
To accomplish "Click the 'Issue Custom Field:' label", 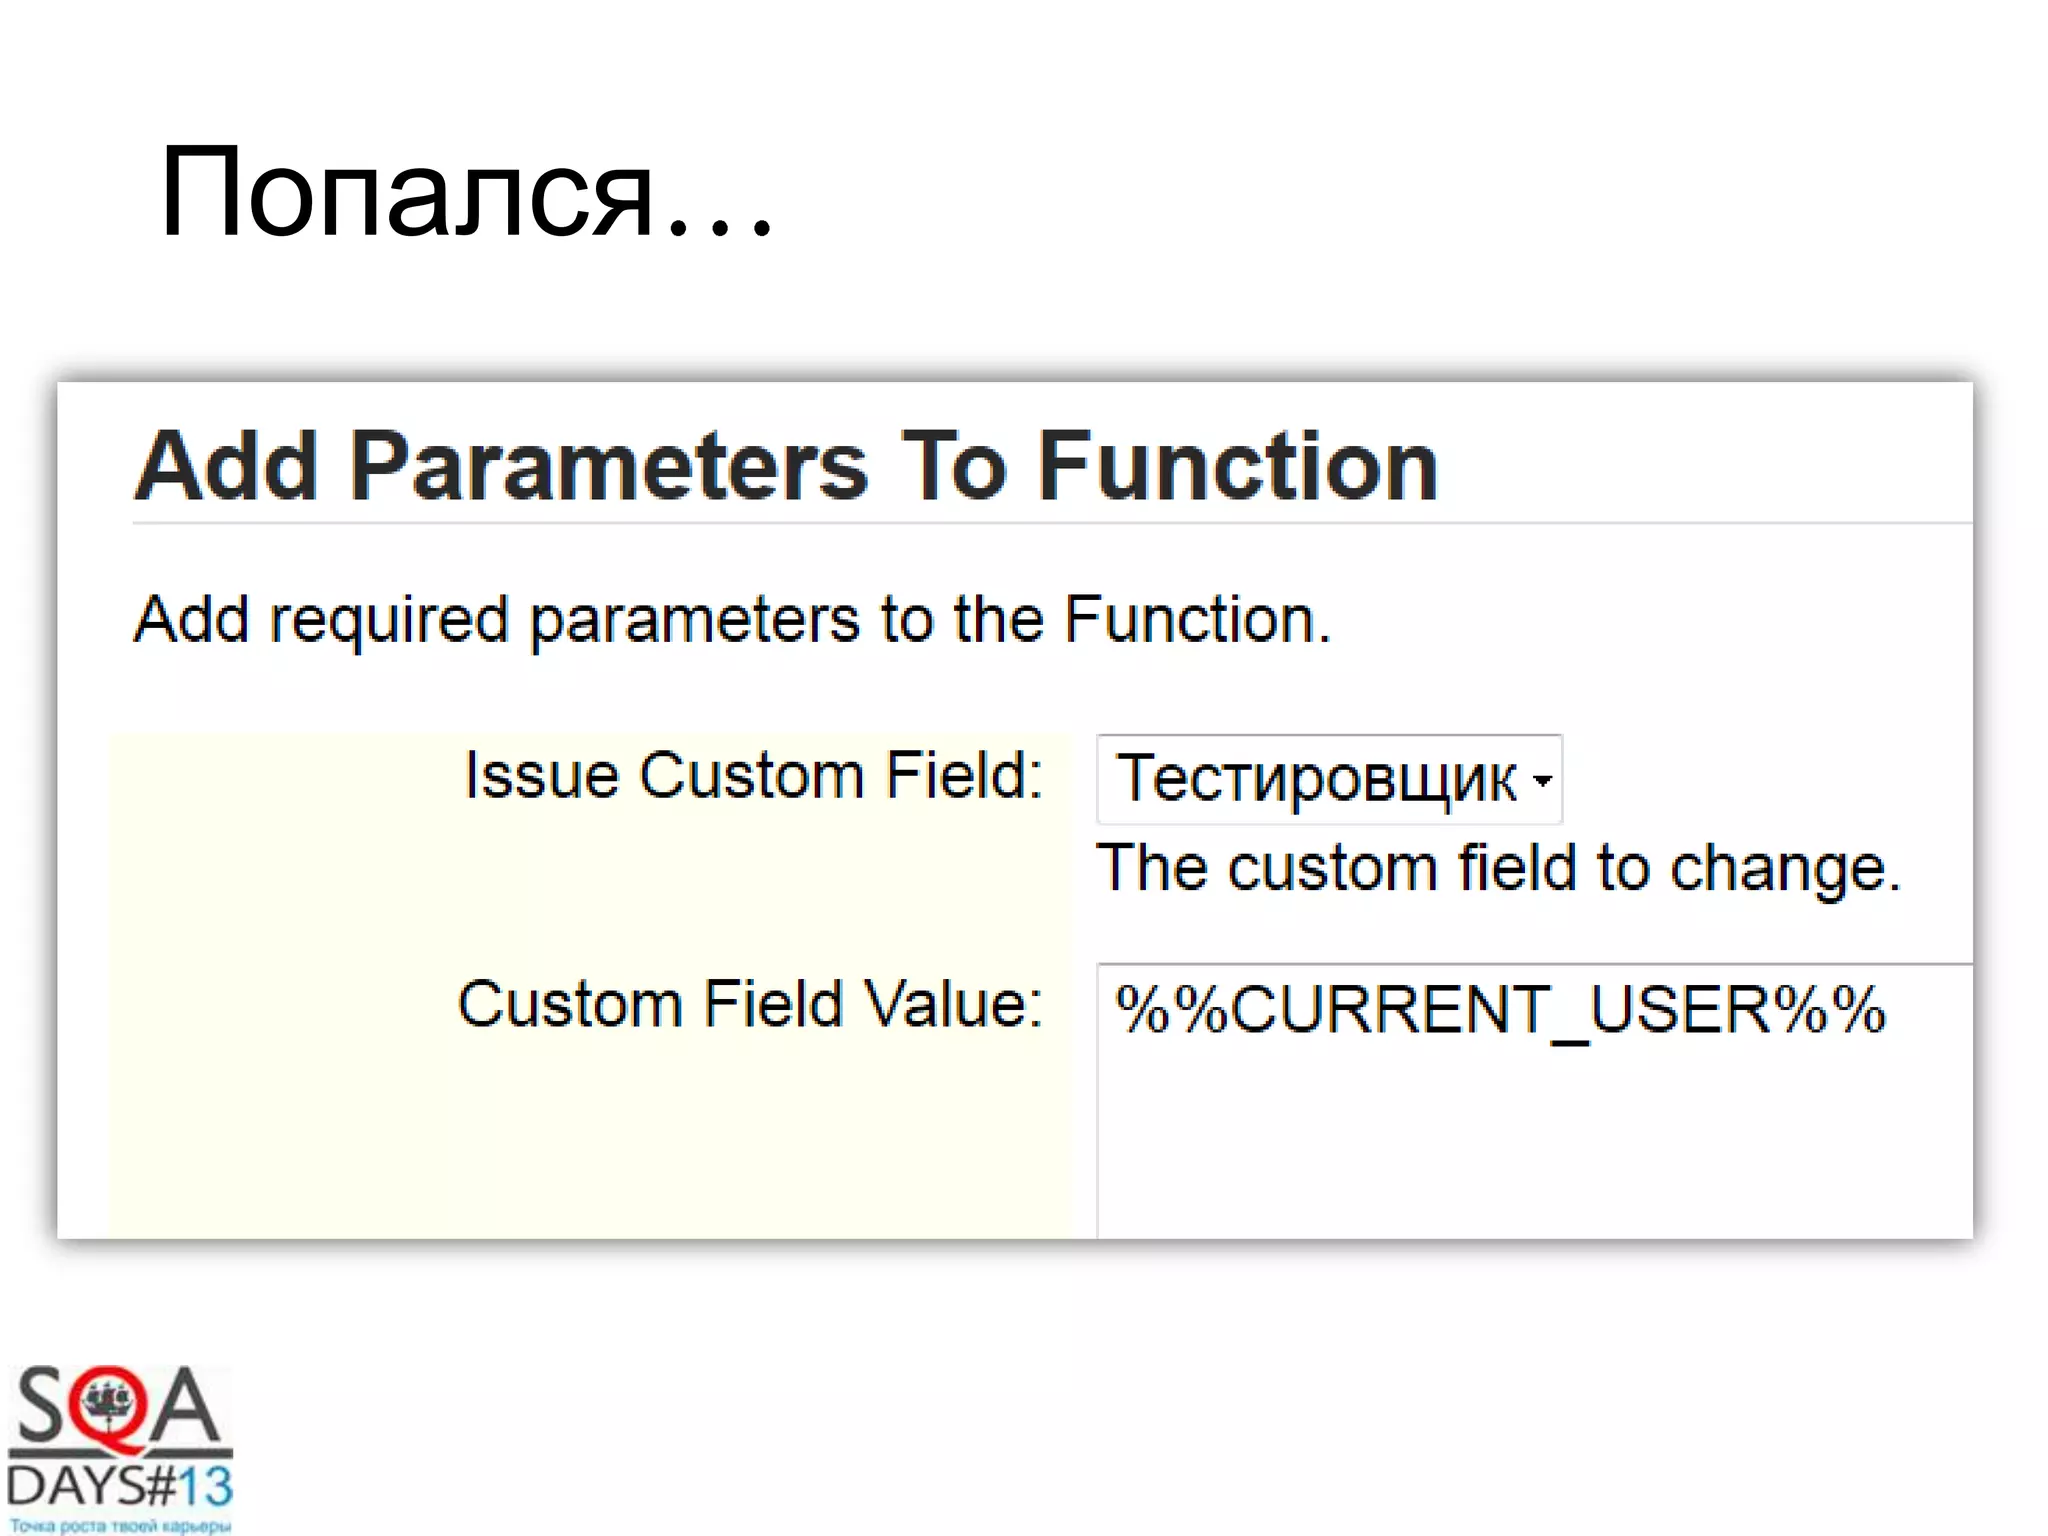I will (x=753, y=775).
